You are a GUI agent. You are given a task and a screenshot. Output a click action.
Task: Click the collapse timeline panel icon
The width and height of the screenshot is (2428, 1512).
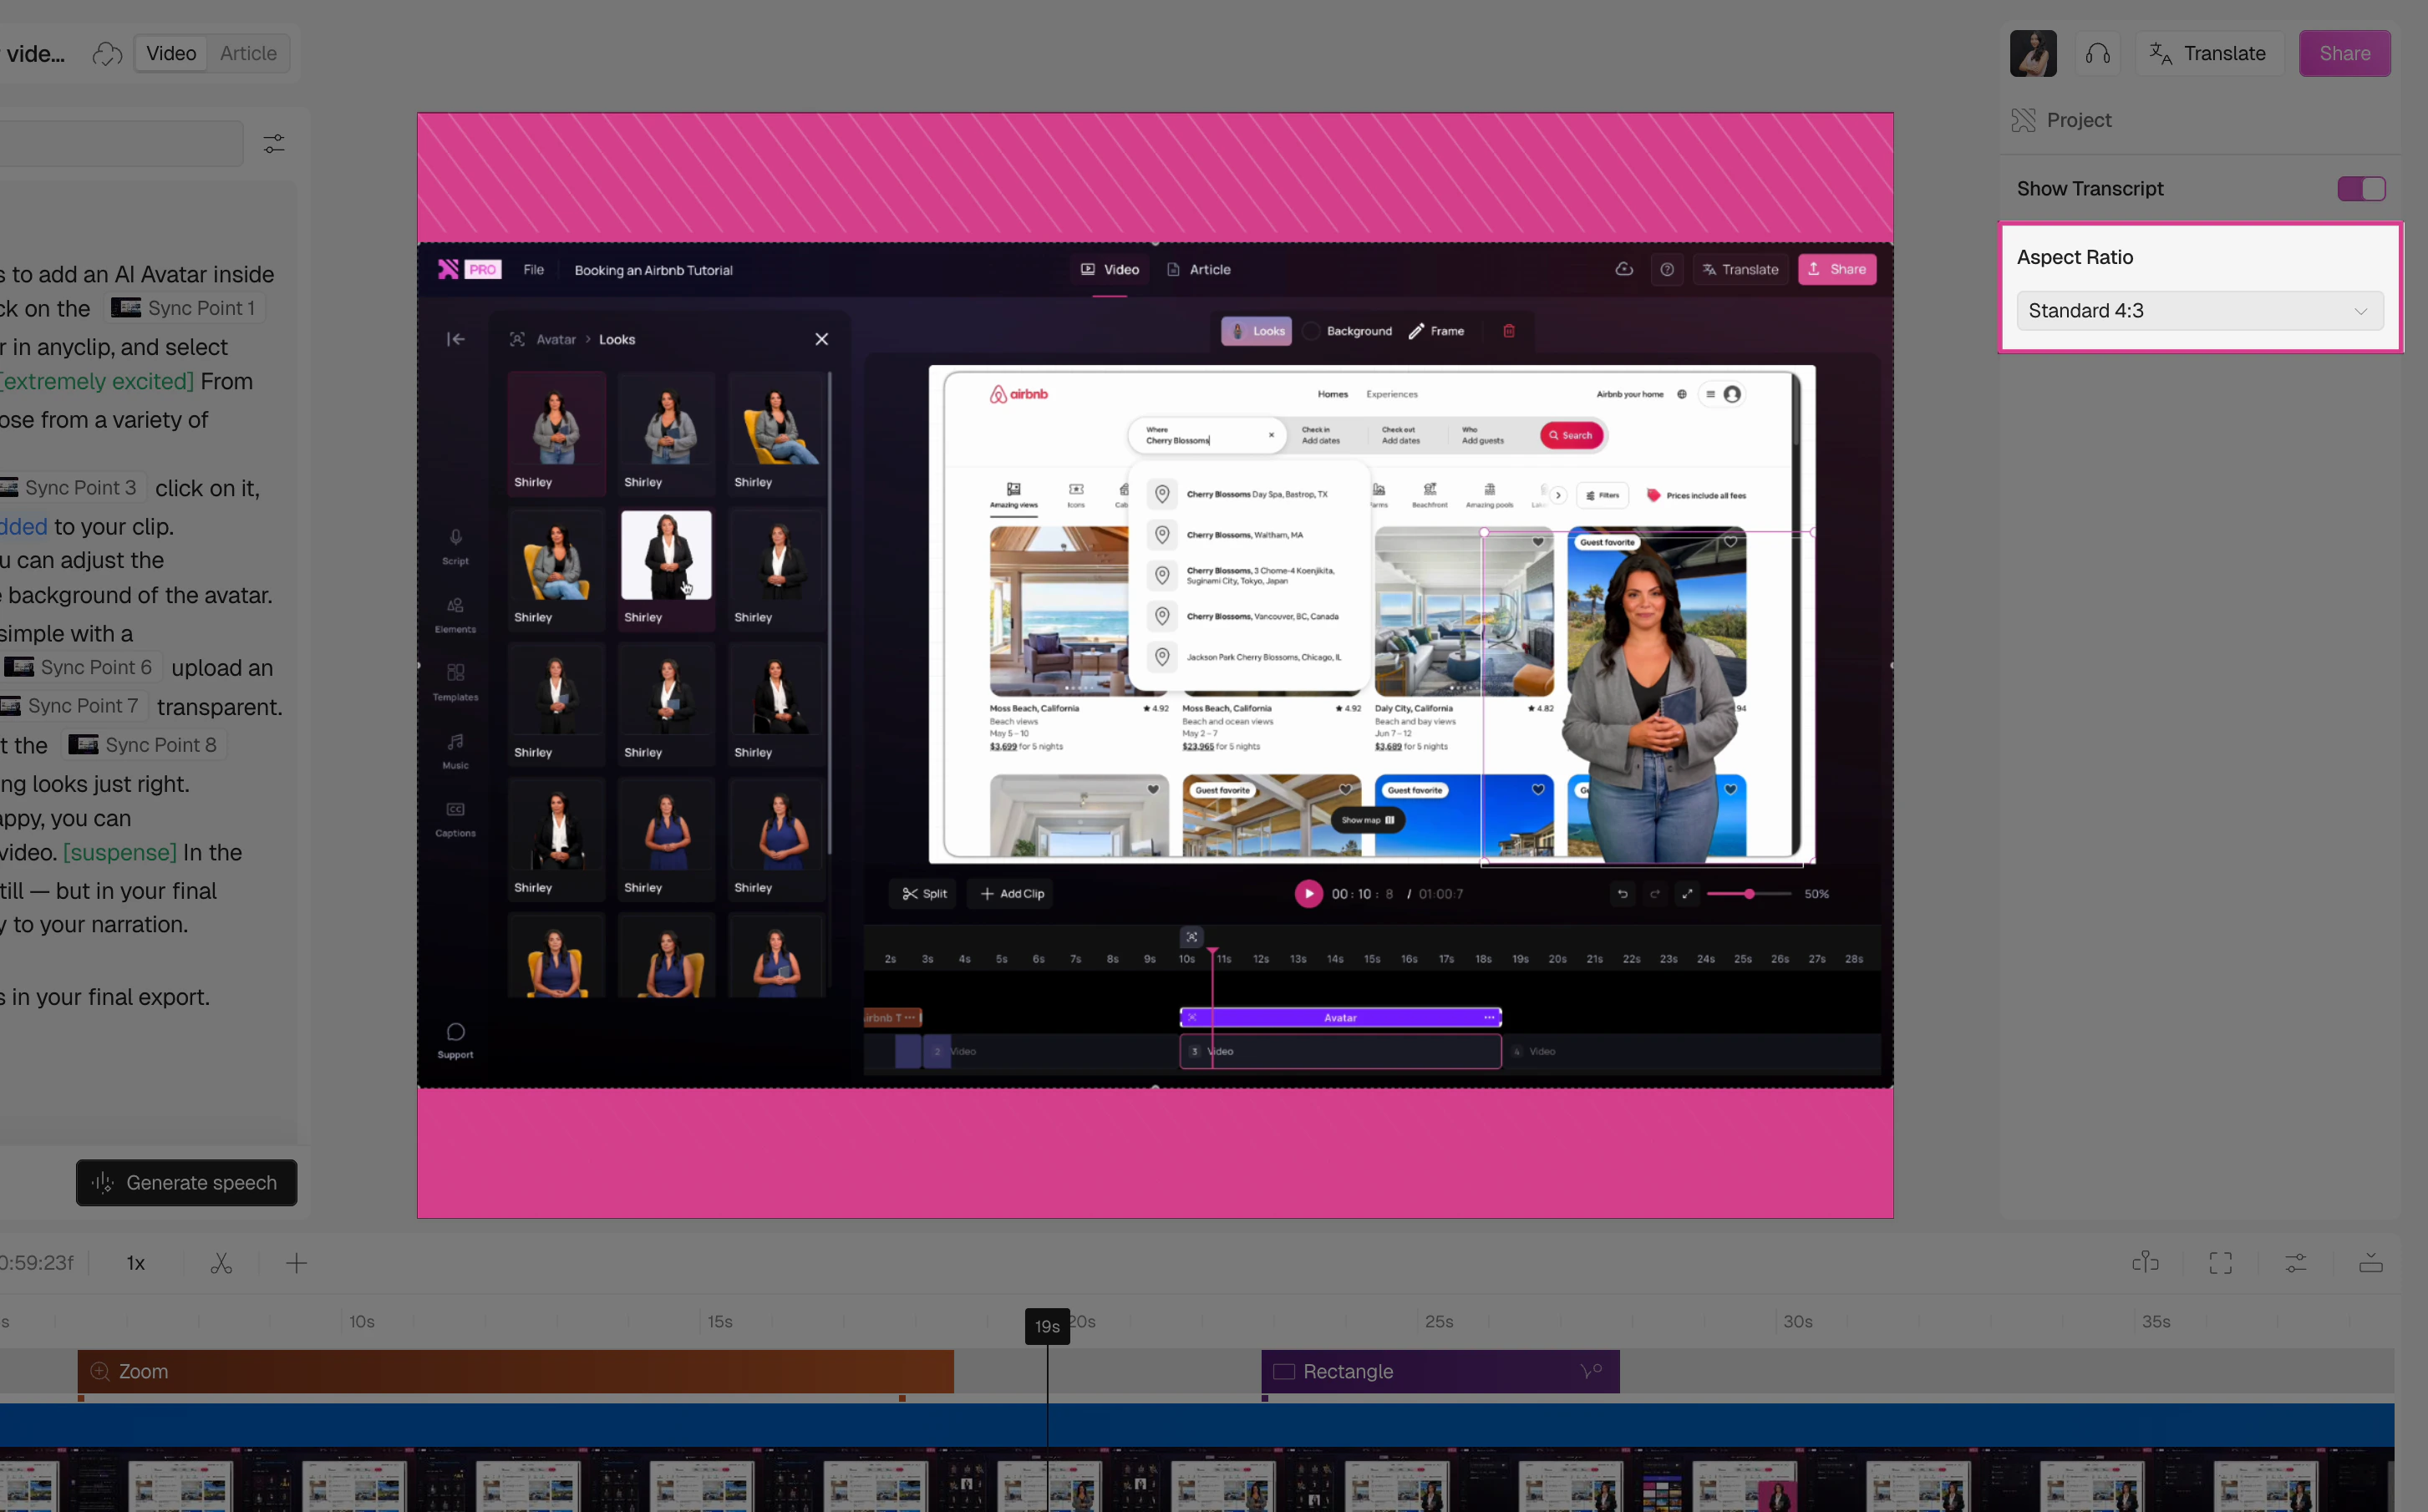pyautogui.click(x=2371, y=1263)
